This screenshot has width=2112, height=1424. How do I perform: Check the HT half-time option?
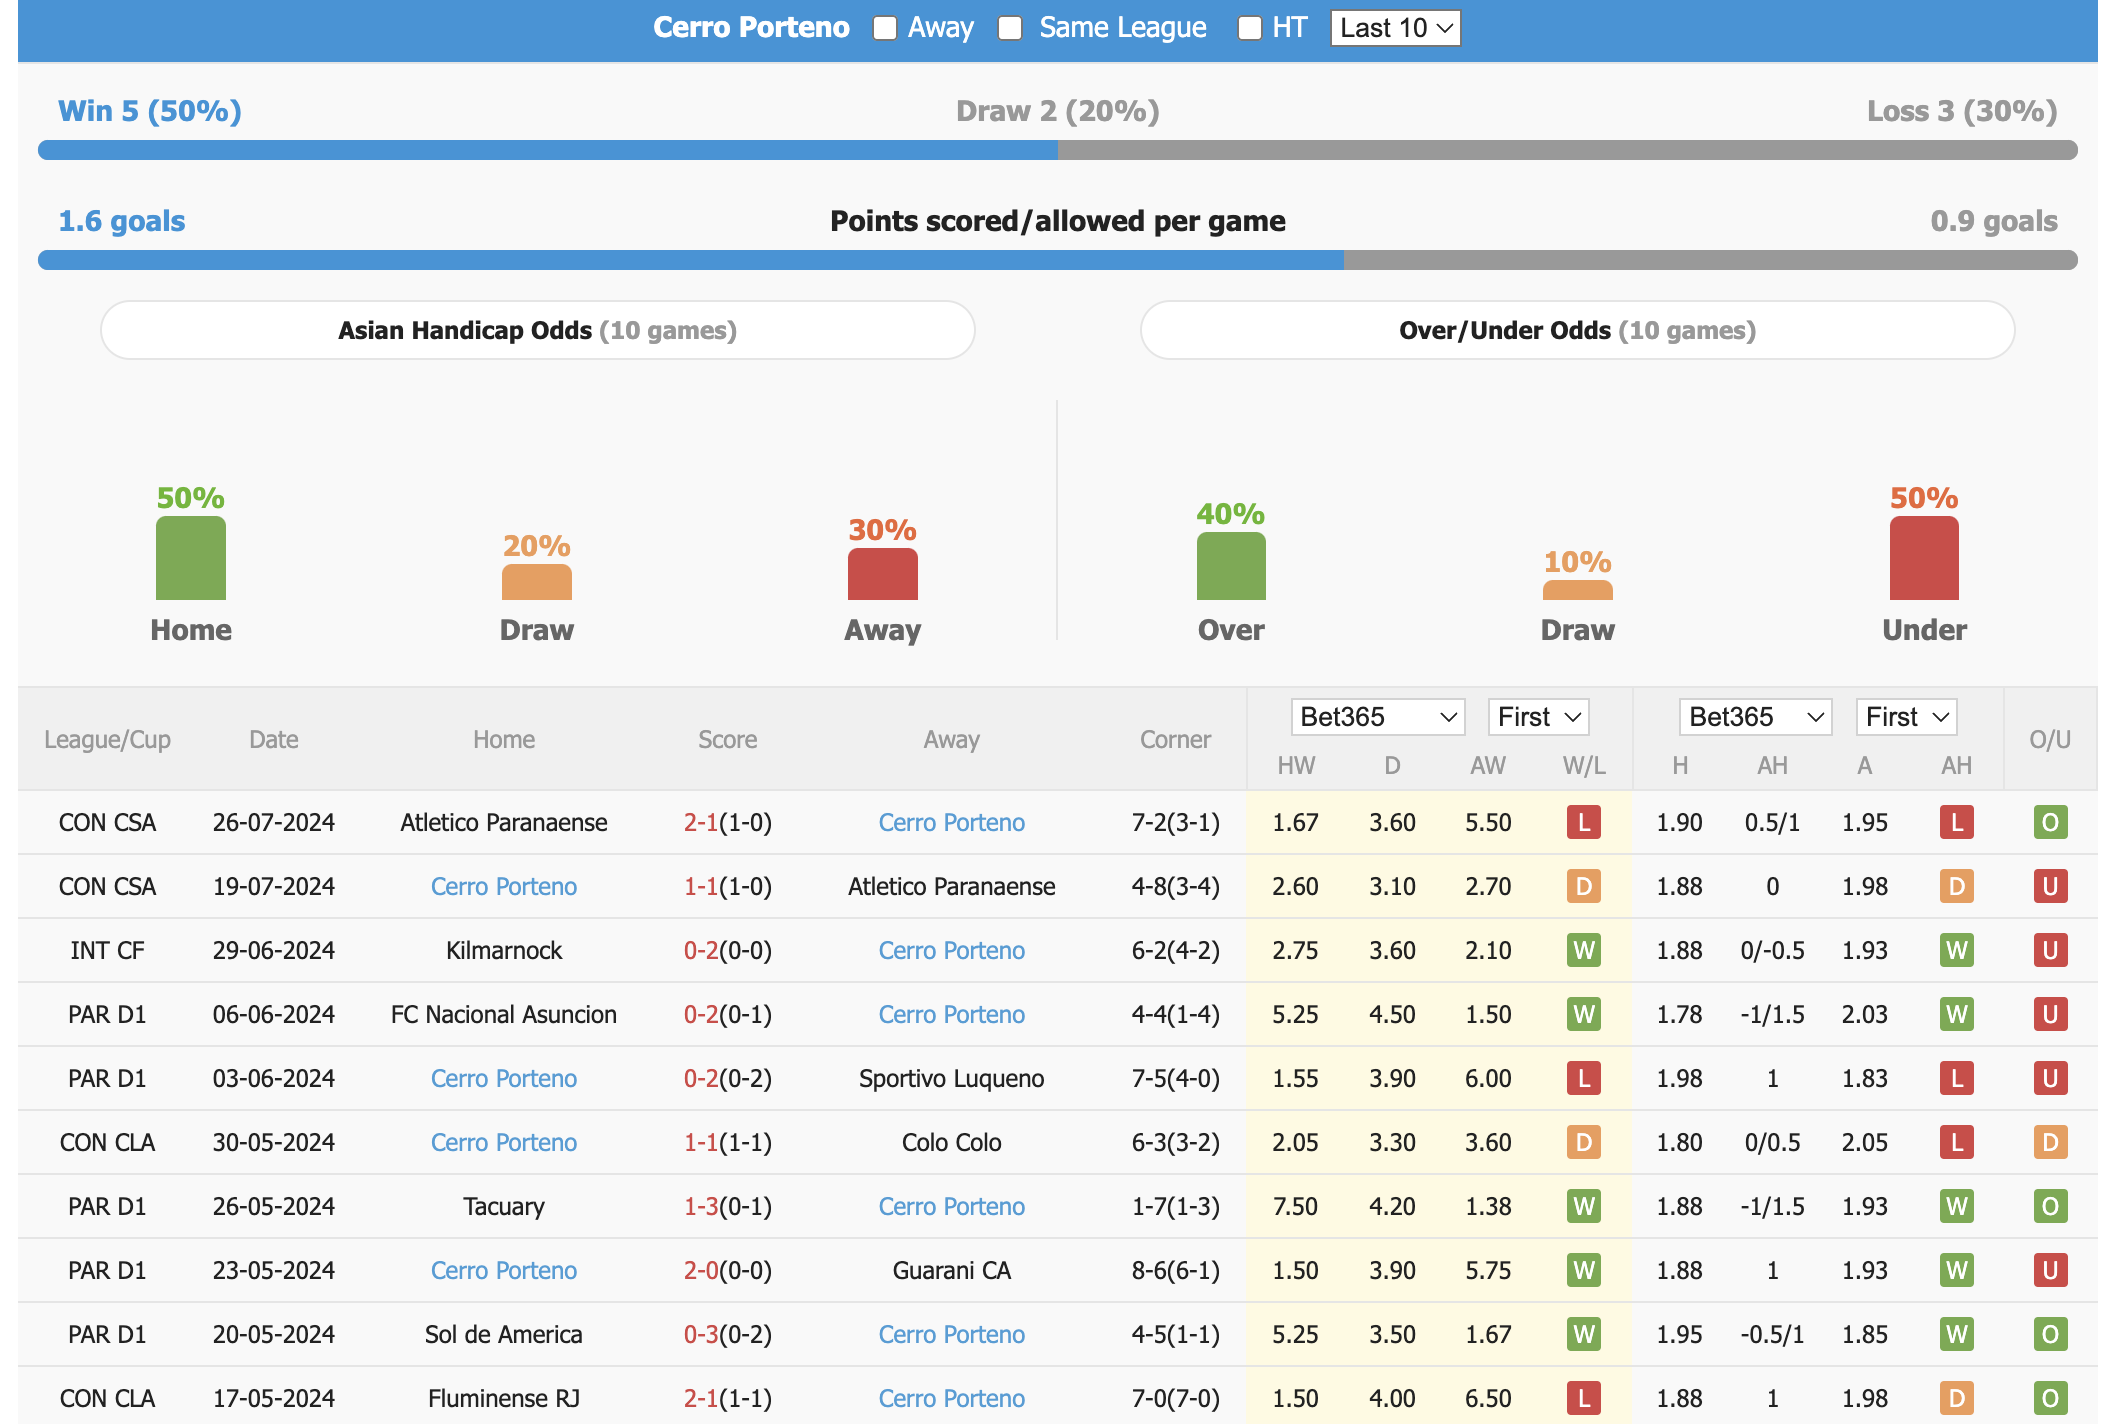(x=1249, y=28)
